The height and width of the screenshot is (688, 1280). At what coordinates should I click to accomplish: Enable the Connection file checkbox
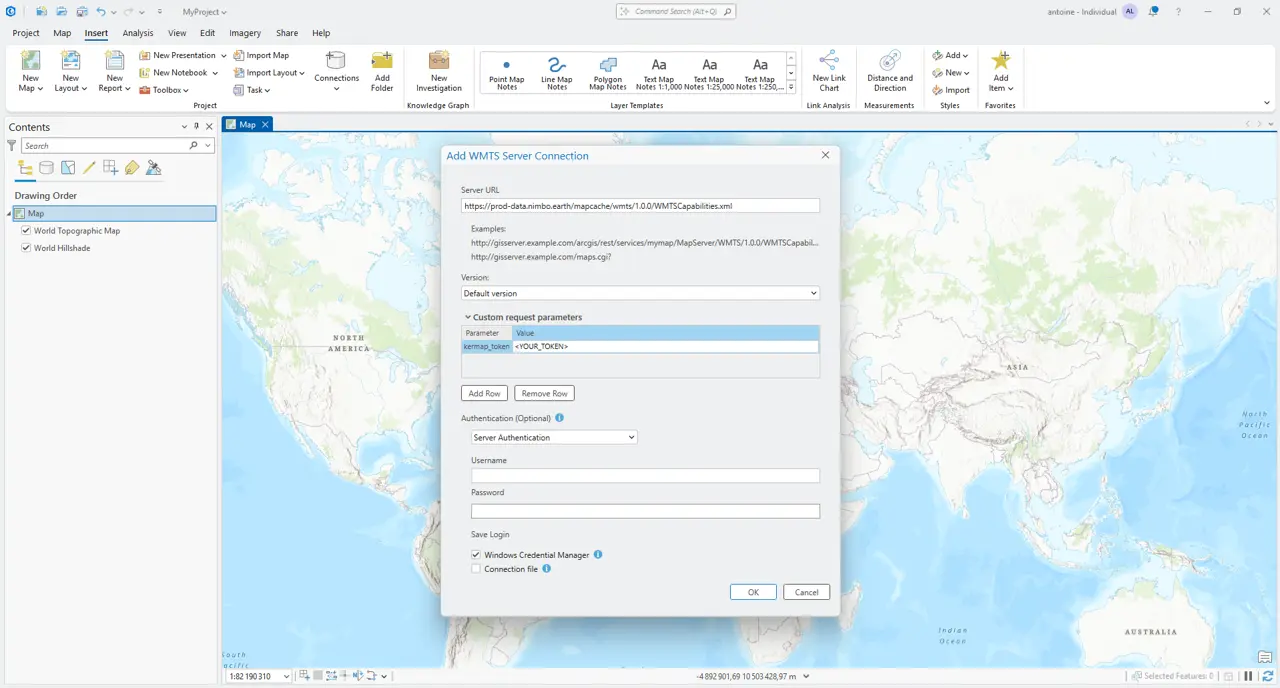pos(476,569)
